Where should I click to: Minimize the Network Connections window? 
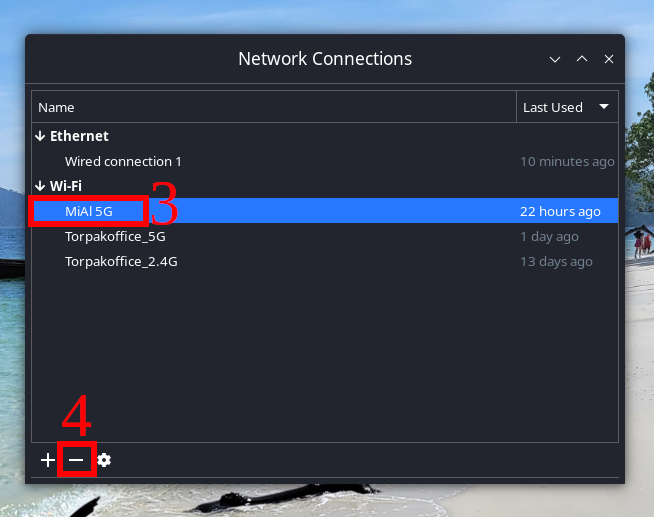pyautogui.click(x=555, y=60)
